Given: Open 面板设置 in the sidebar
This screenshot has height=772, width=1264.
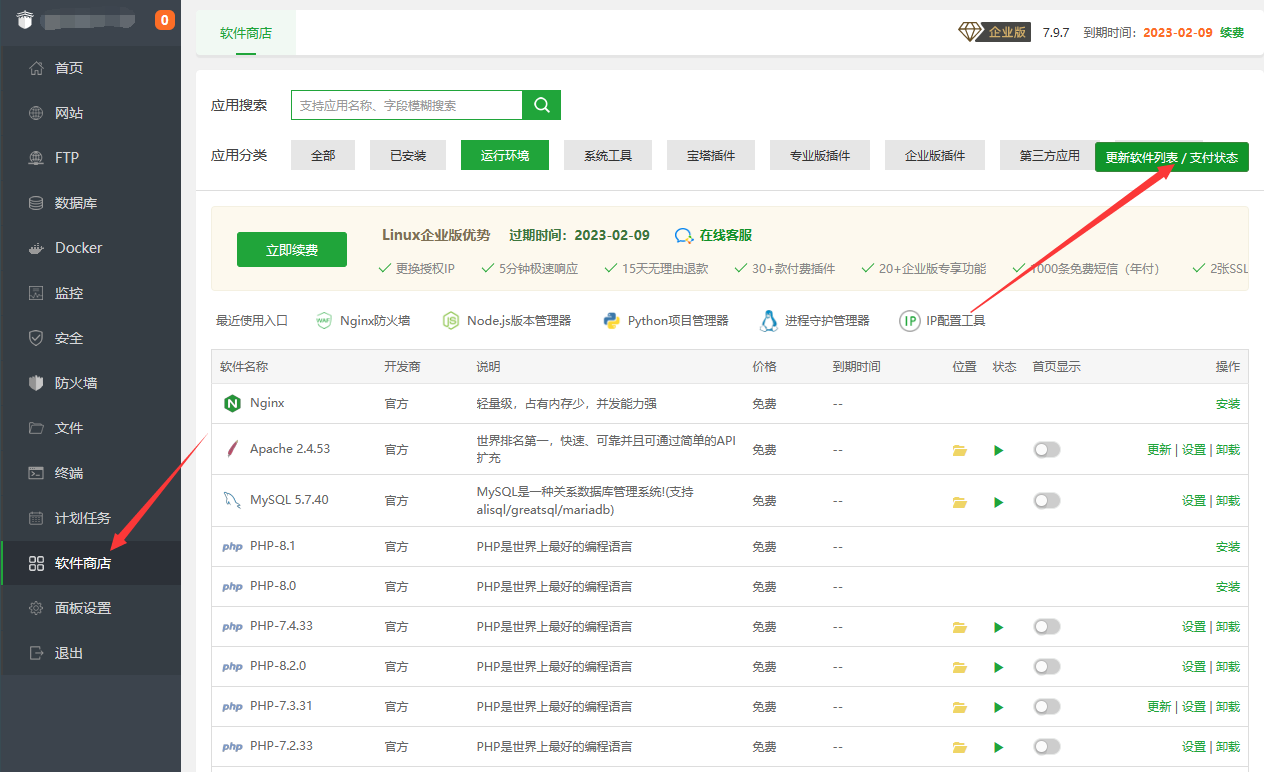Looking at the screenshot, I should [90, 608].
